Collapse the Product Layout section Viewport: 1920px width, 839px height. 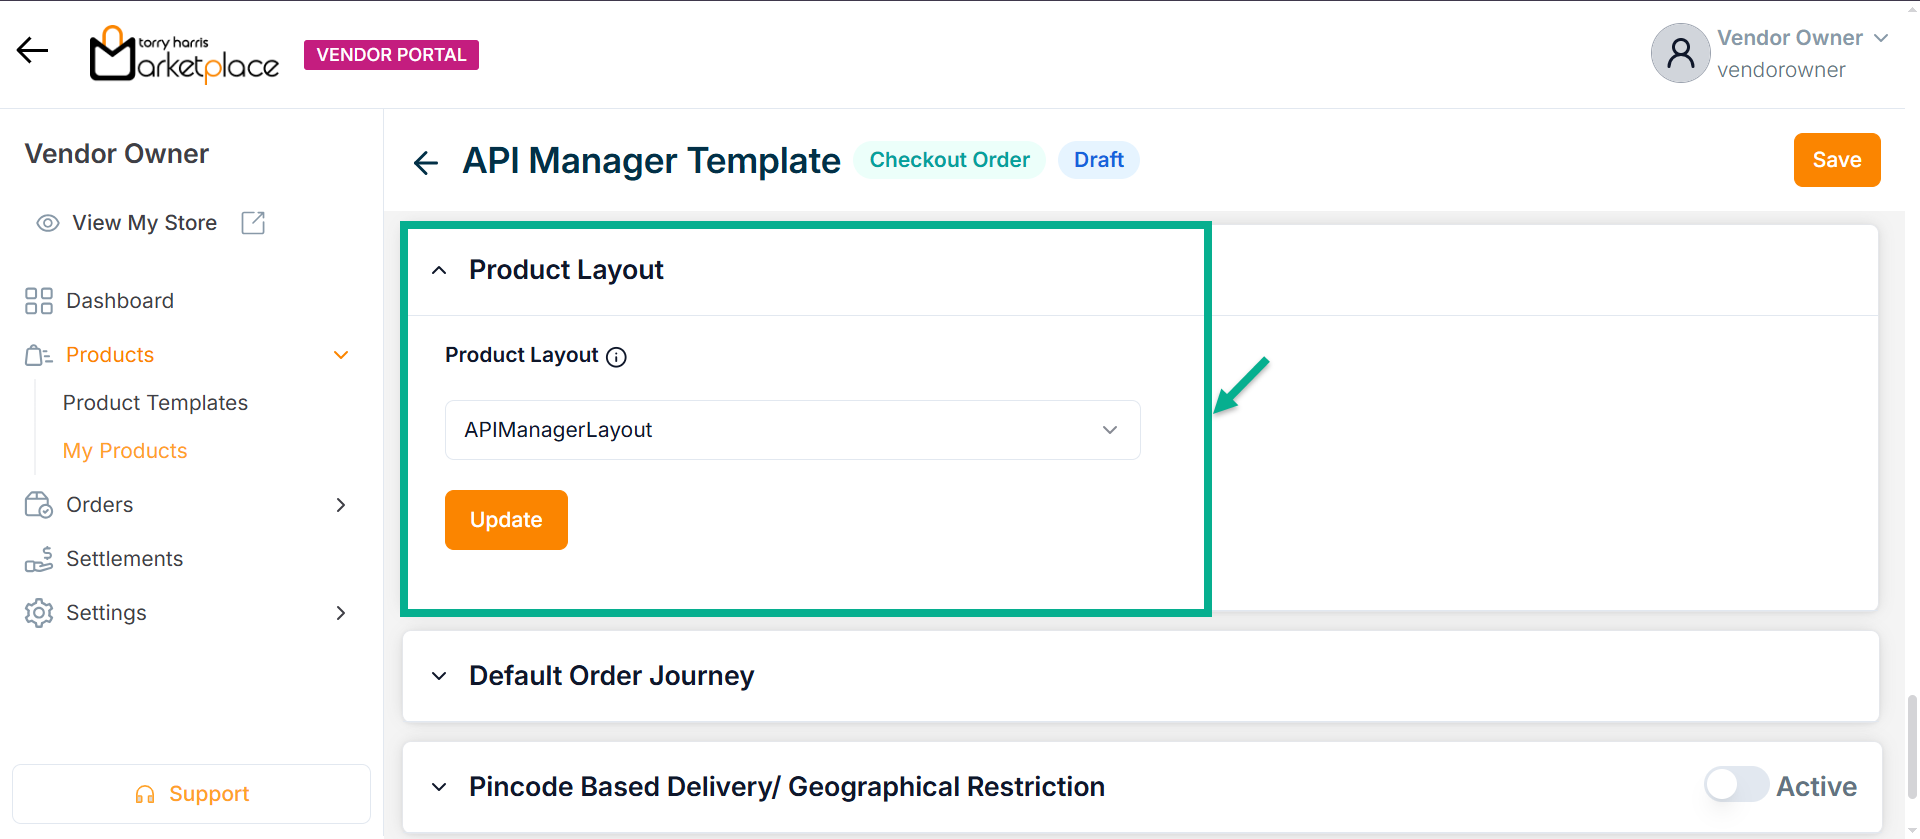(439, 270)
